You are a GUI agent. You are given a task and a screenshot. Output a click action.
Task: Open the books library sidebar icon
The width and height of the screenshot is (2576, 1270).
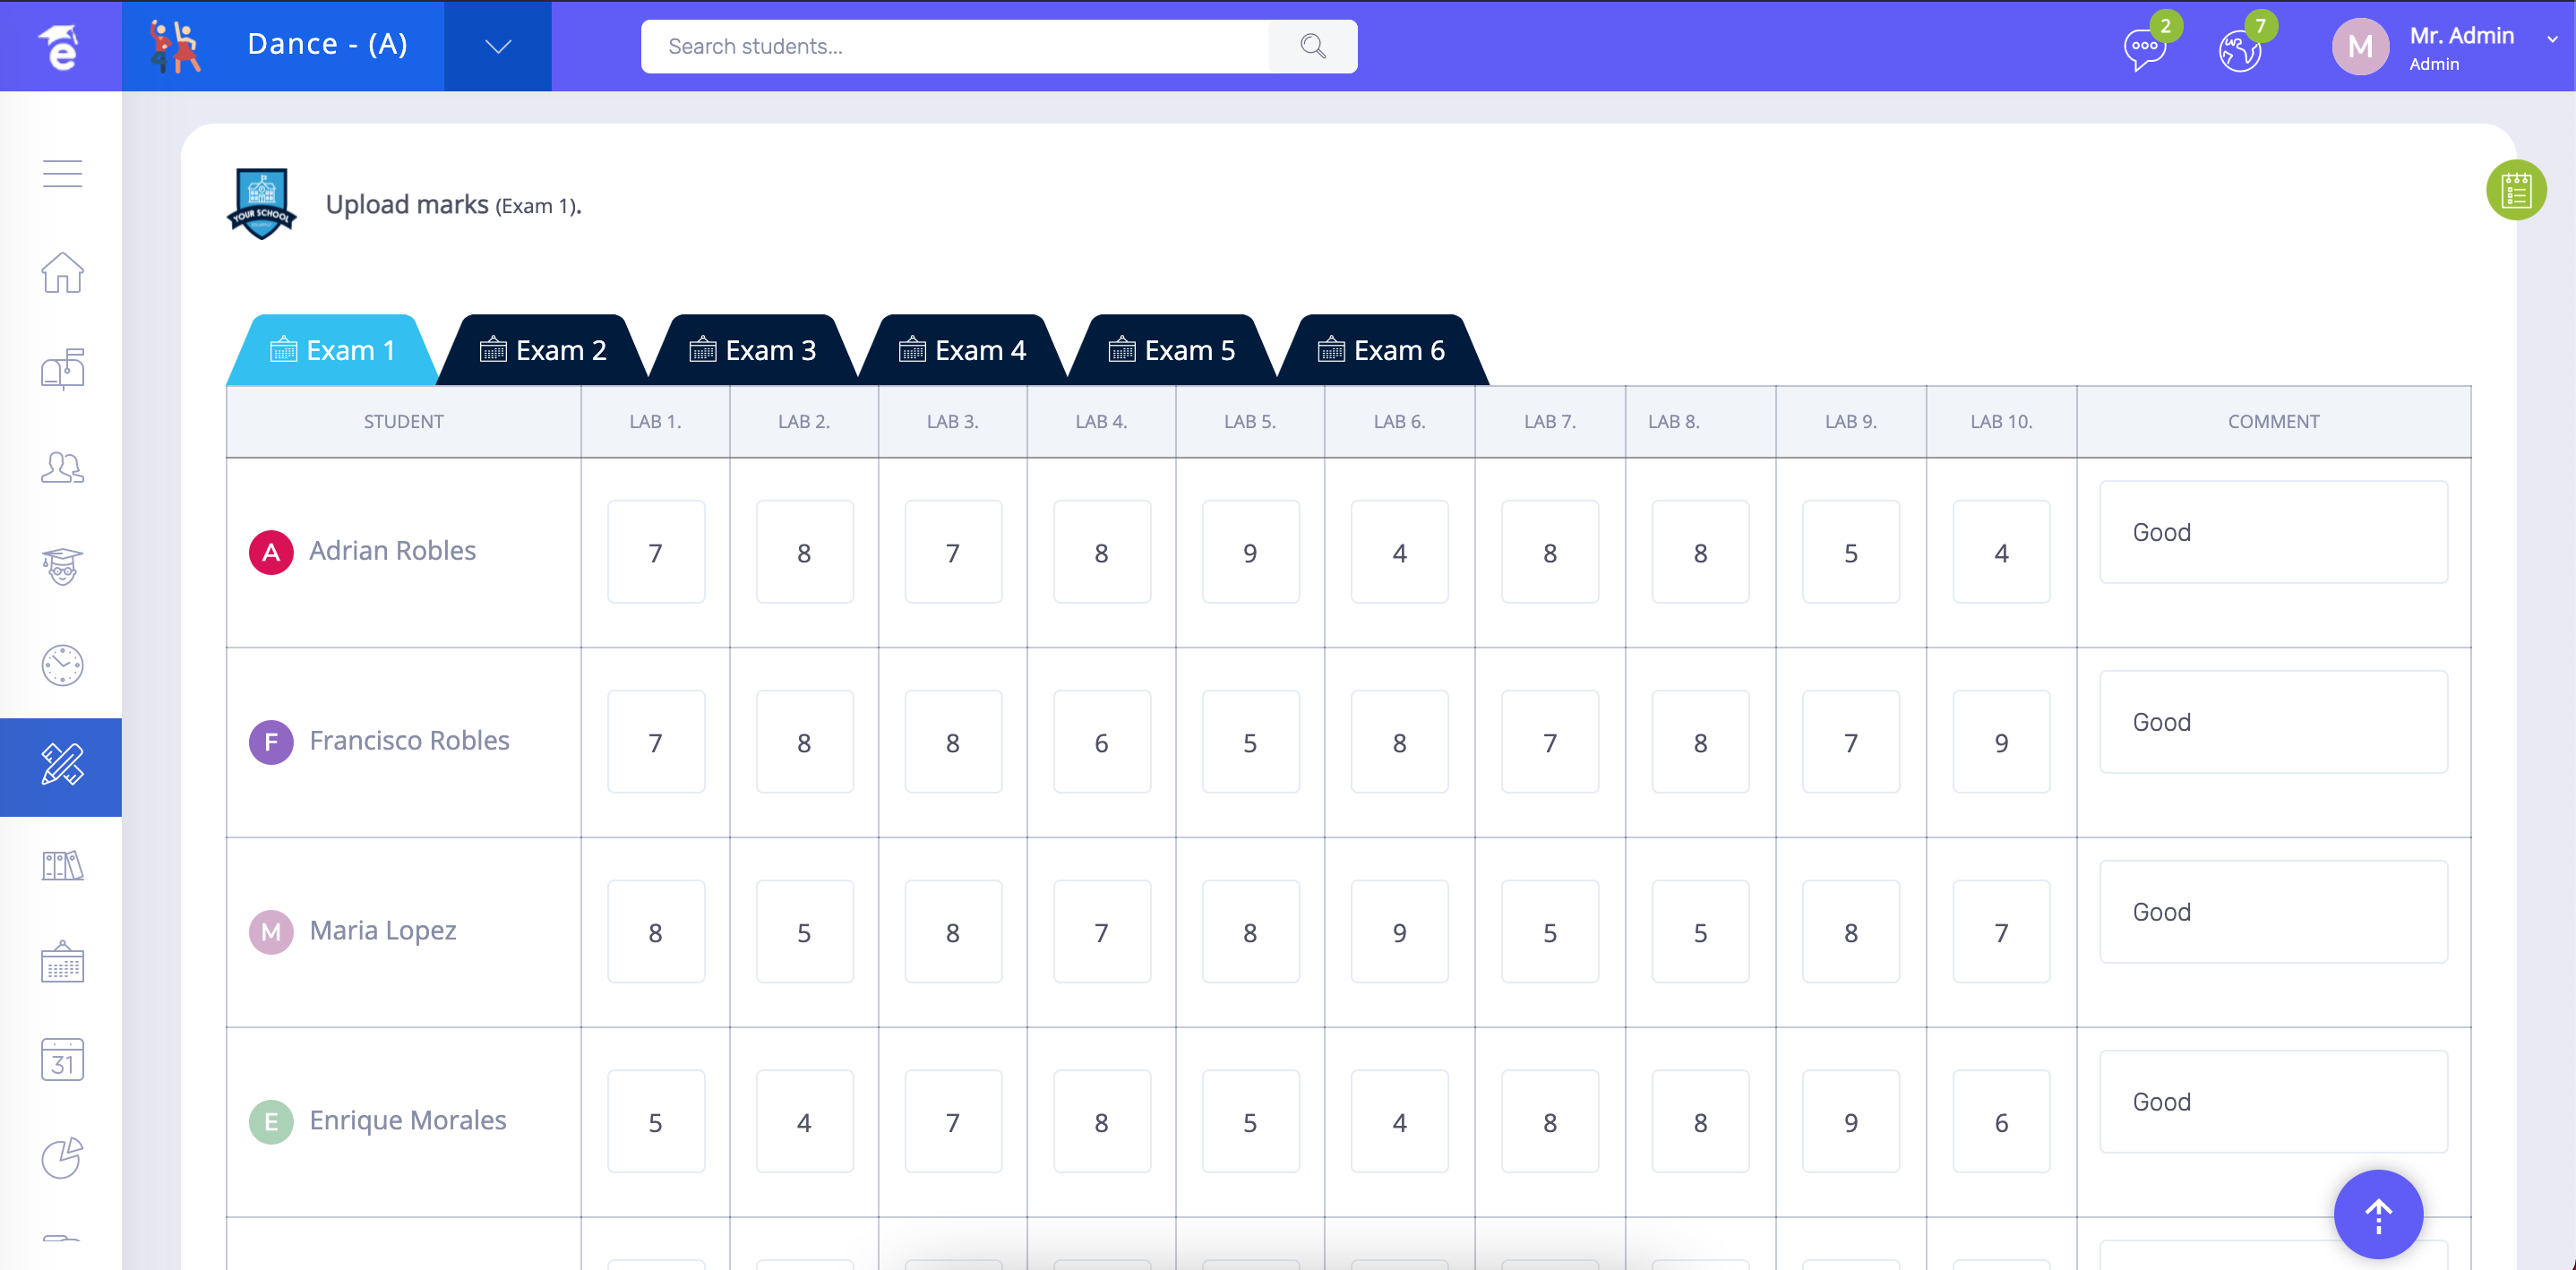pyautogui.click(x=62, y=865)
